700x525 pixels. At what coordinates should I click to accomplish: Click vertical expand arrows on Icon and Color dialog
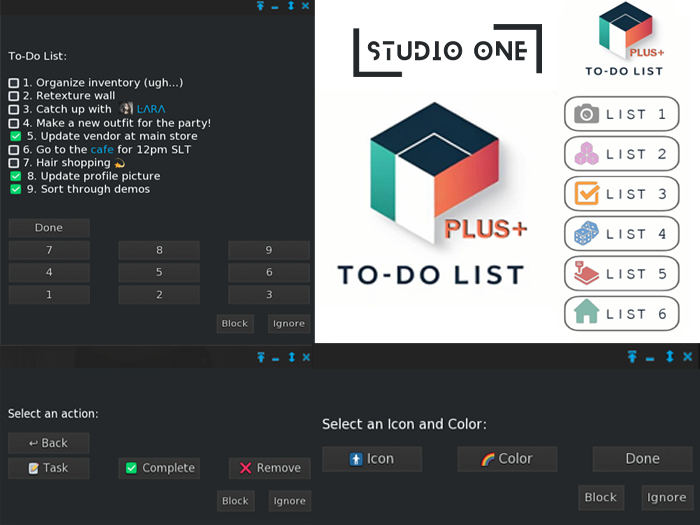click(670, 357)
